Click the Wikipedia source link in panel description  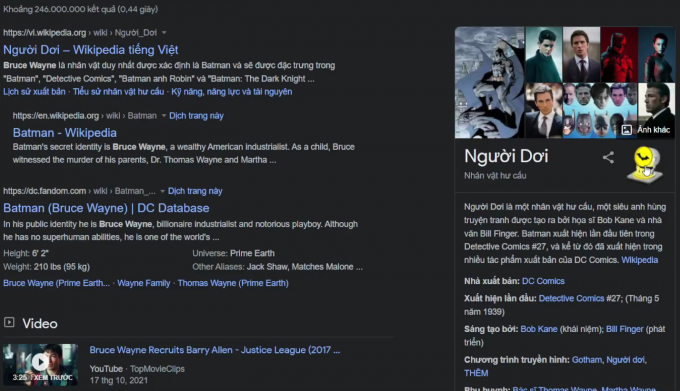pos(640,260)
